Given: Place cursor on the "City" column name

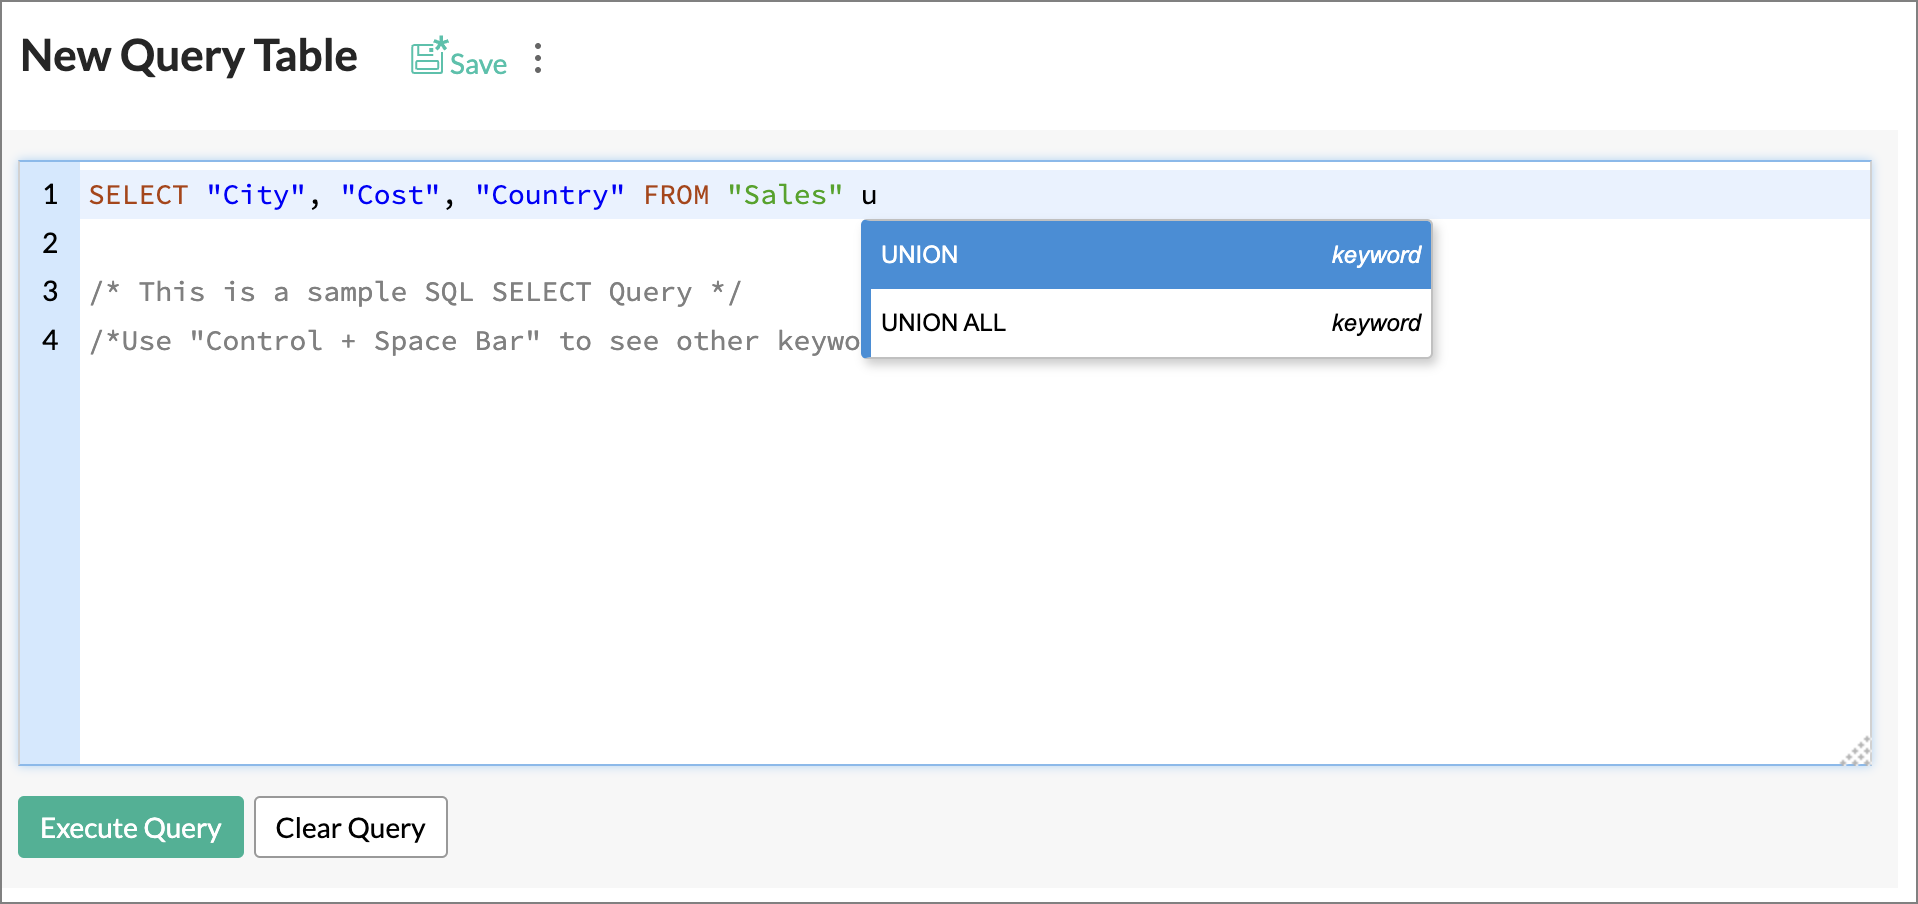Looking at the screenshot, I should 255,195.
